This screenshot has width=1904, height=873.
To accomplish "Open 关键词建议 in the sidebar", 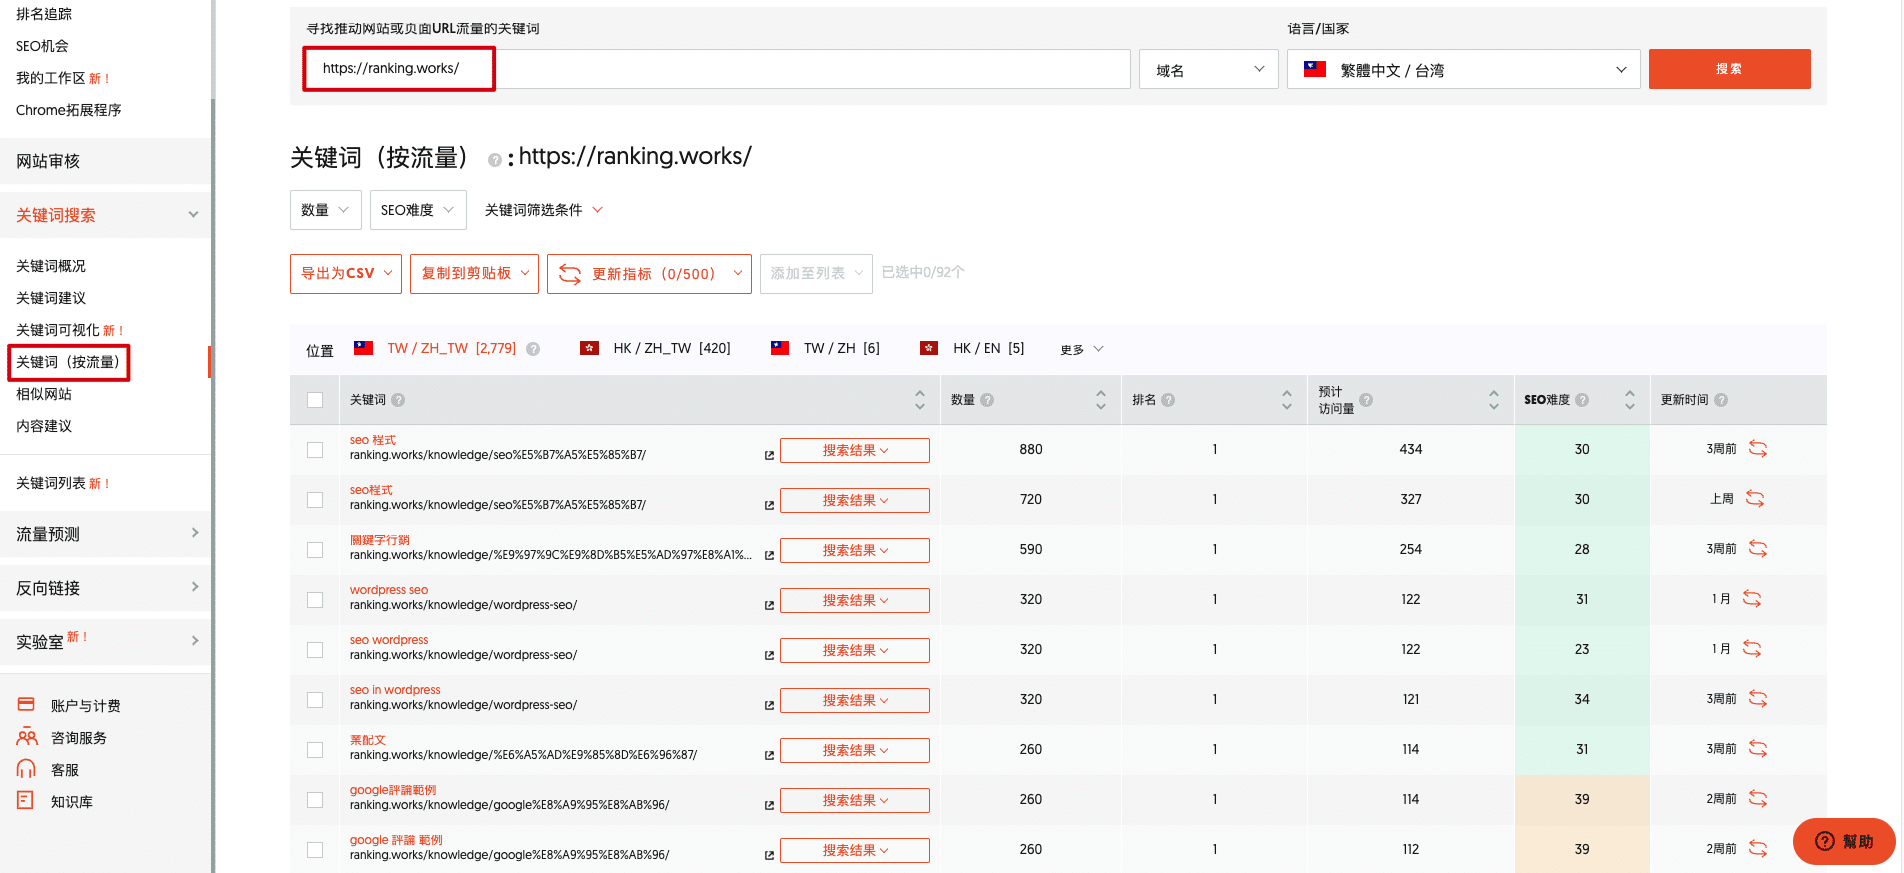I will pyautogui.click(x=51, y=298).
